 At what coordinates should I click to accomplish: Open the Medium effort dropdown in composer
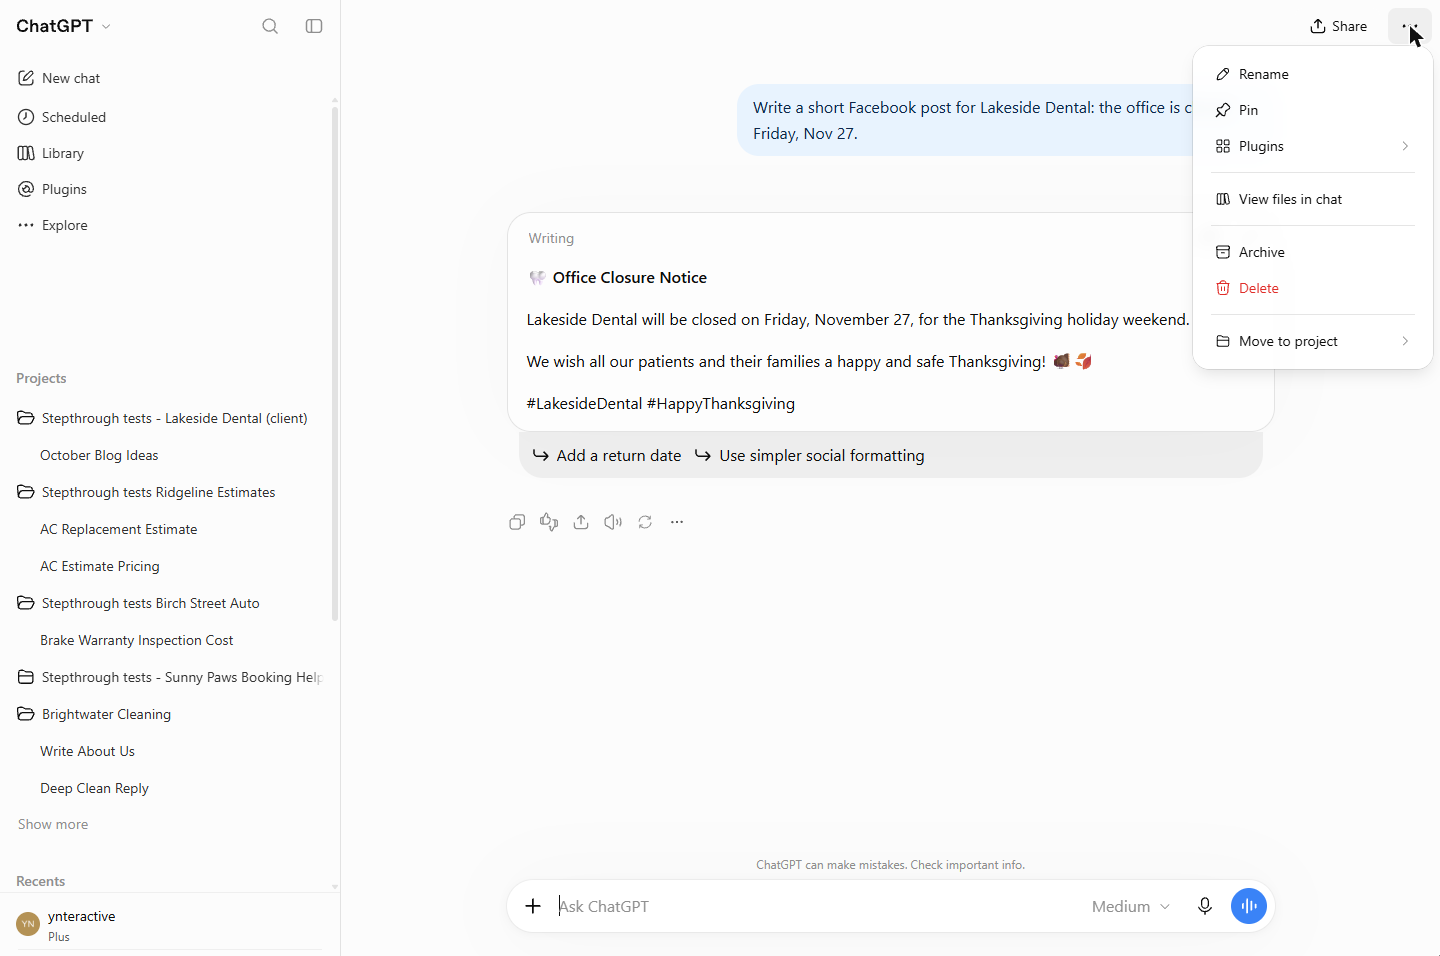[1131, 906]
